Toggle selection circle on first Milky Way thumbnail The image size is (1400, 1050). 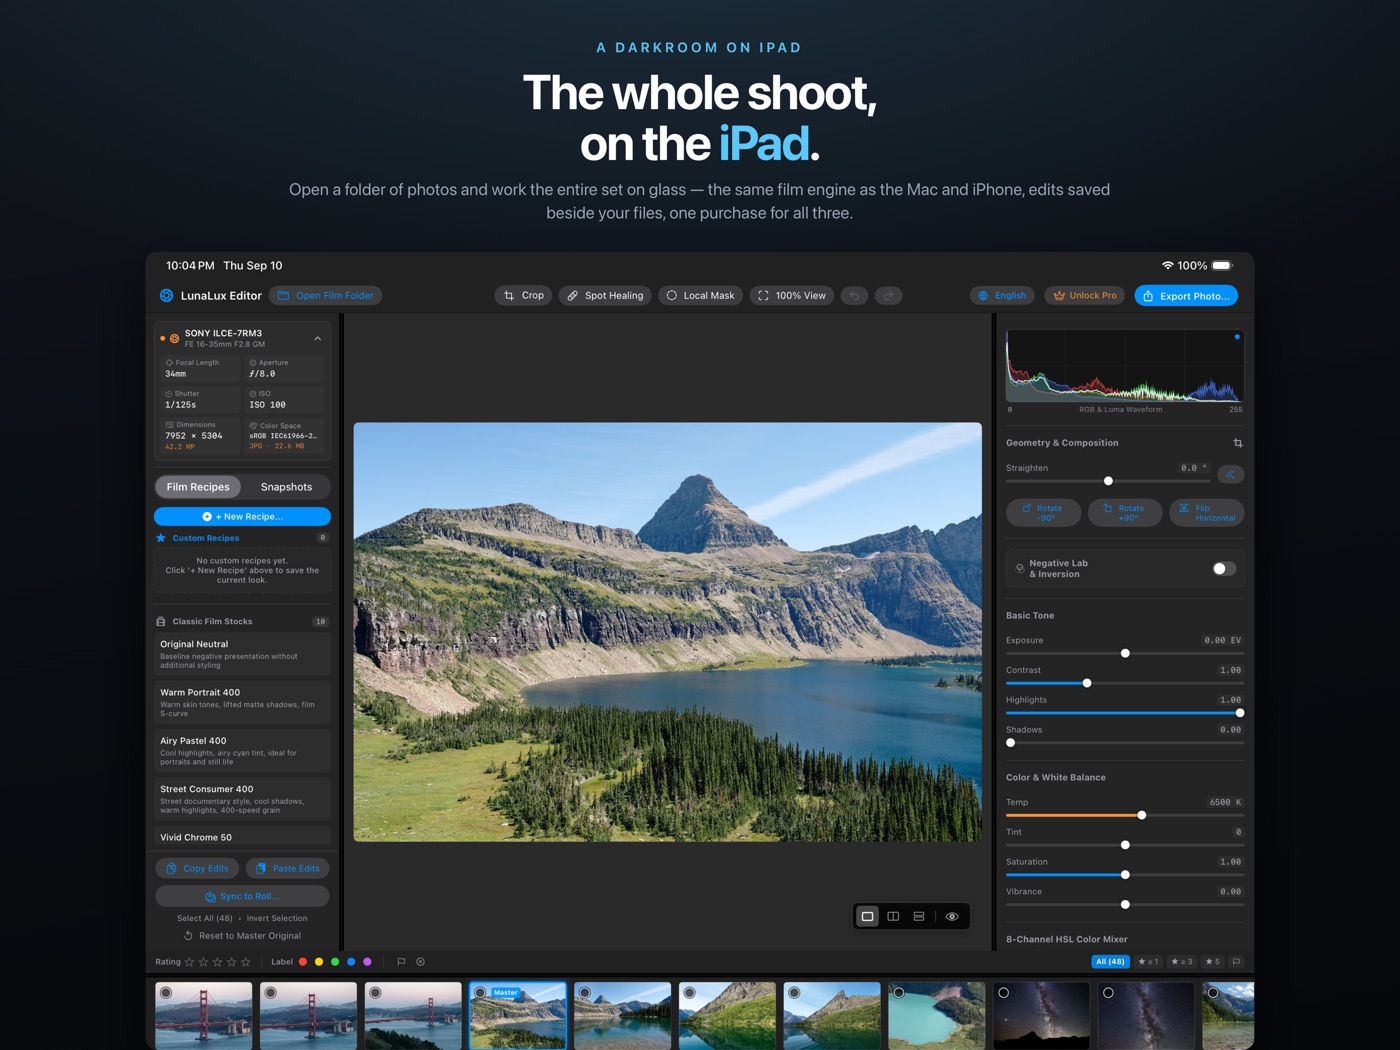pos(1004,993)
